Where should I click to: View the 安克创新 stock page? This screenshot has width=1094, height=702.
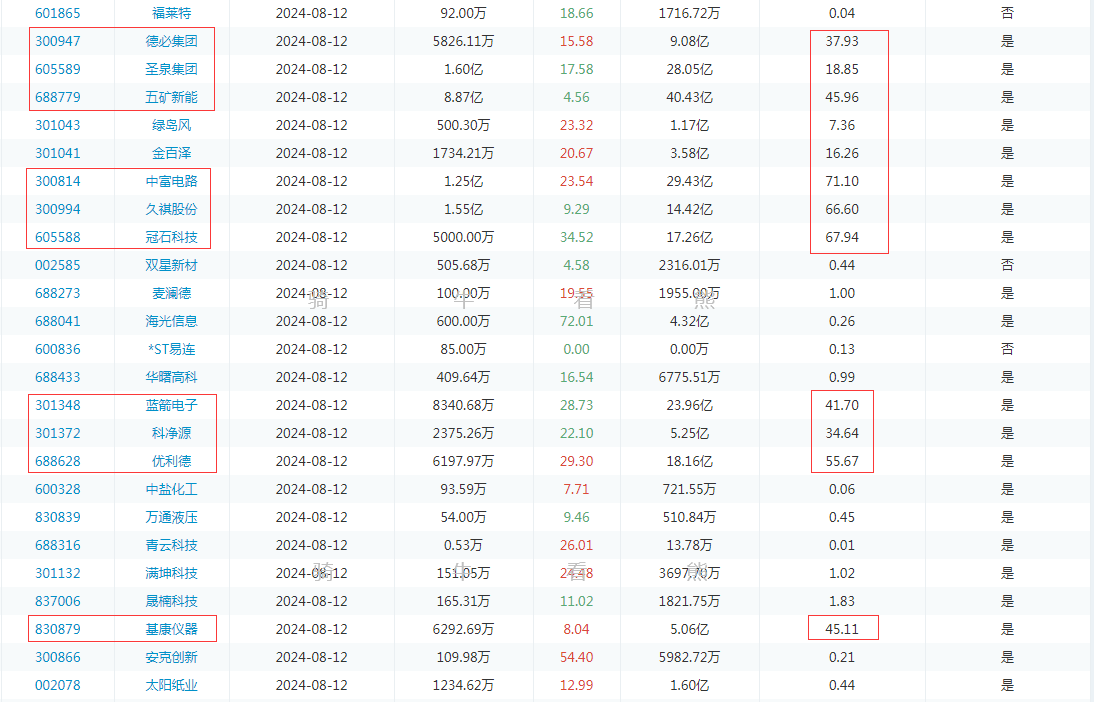pyautogui.click(x=172, y=657)
